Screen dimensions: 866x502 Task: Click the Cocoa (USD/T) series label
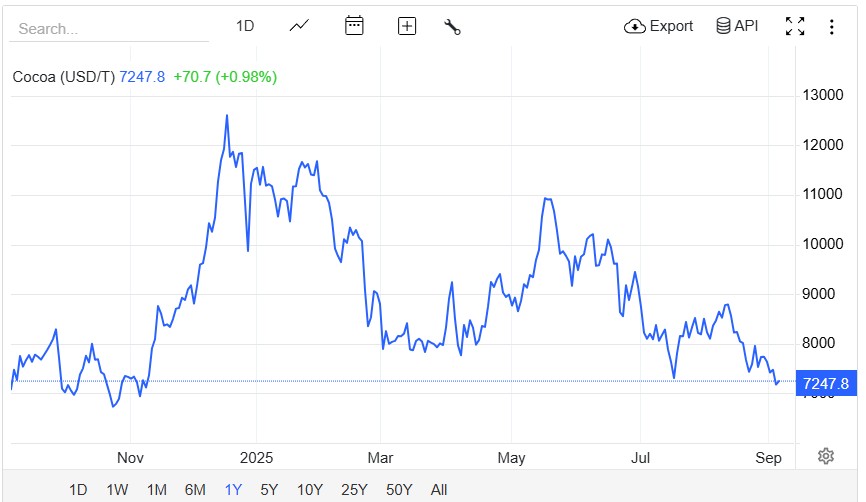[x=64, y=77]
